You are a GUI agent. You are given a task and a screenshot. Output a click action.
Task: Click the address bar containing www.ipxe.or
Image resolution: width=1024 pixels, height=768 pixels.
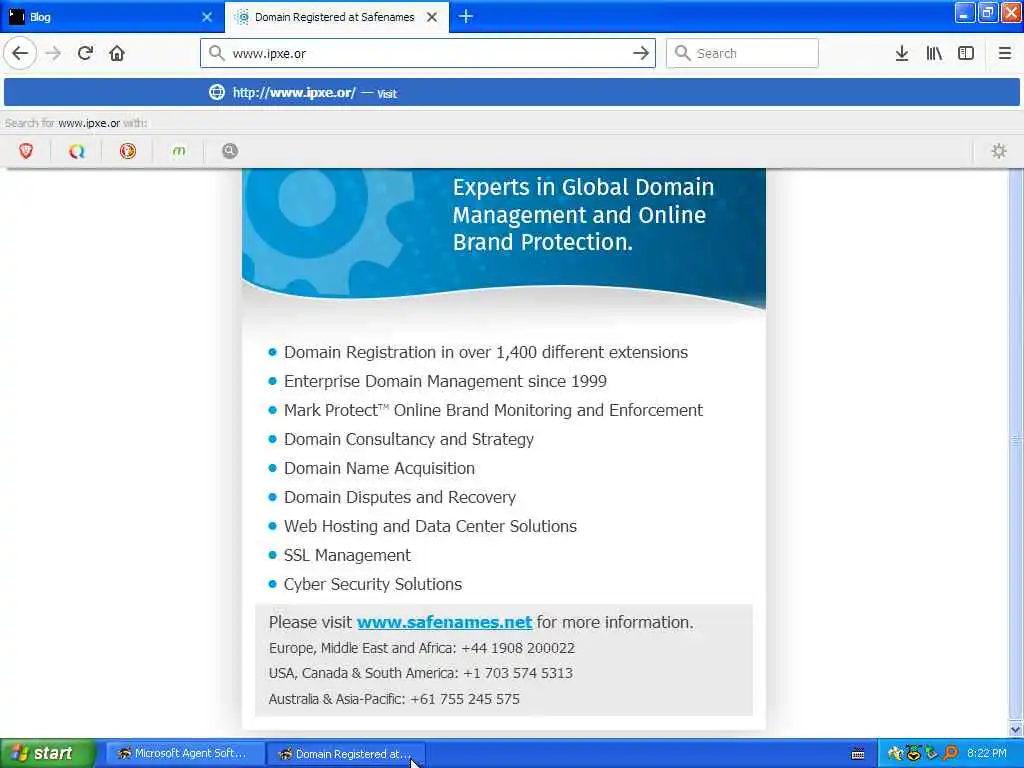tap(428, 54)
